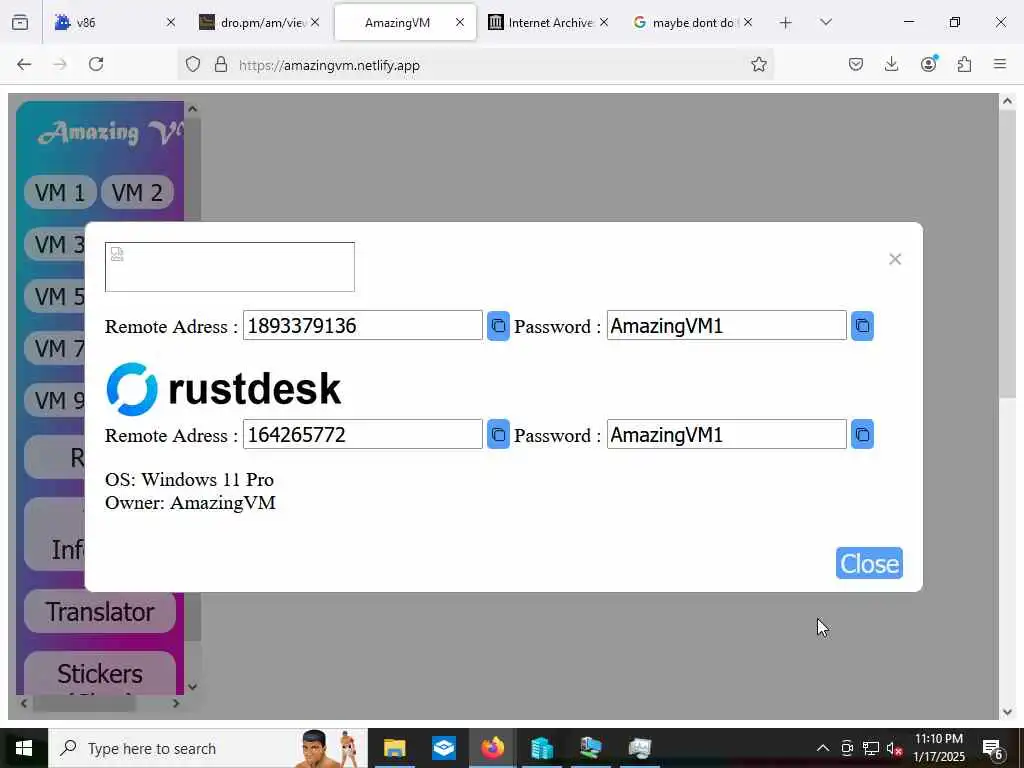Reload the current page
Image resolution: width=1024 pixels, height=768 pixels.
[96, 64]
